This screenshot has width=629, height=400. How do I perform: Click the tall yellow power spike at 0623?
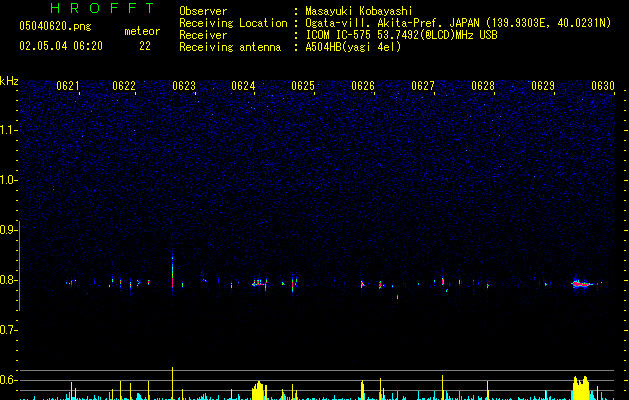(x=172, y=383)
